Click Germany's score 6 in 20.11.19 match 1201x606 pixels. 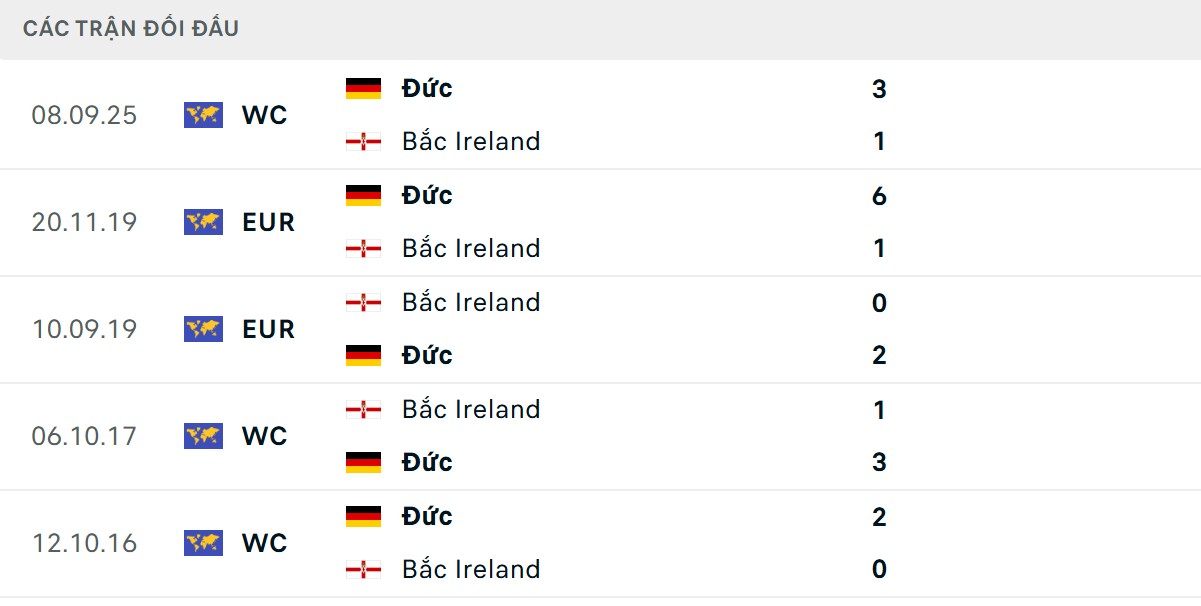[879, 196]
